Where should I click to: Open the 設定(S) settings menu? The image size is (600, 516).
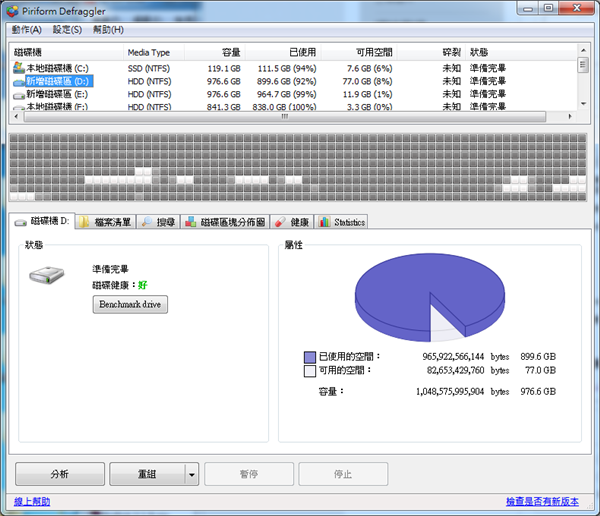[67, 30]
